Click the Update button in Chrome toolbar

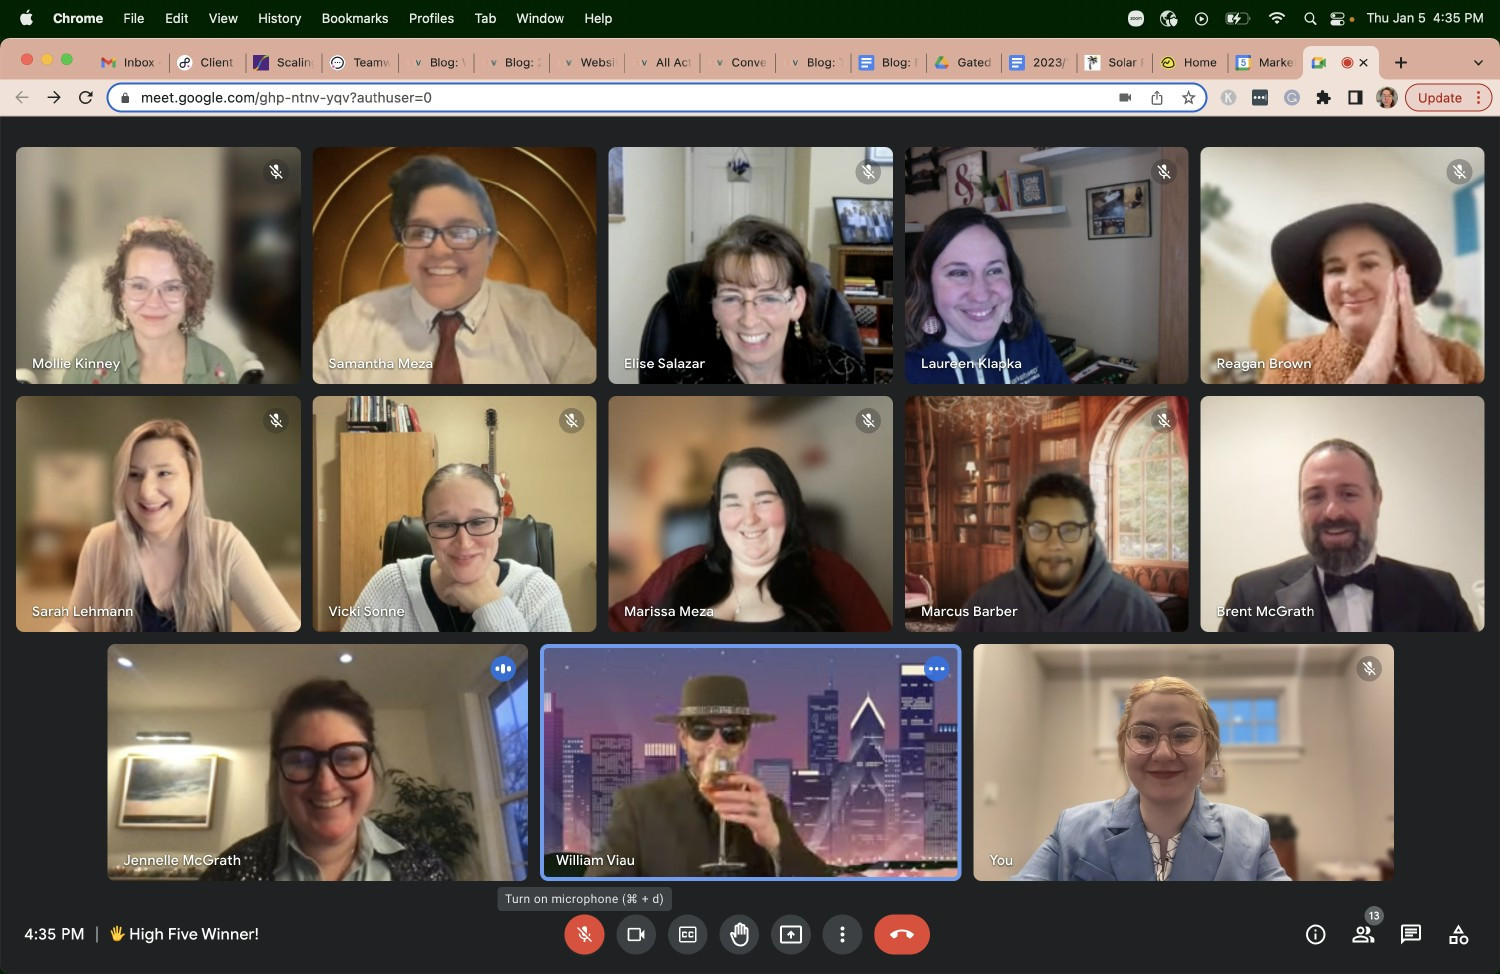pyautogui.click(x=1439, y=97)
